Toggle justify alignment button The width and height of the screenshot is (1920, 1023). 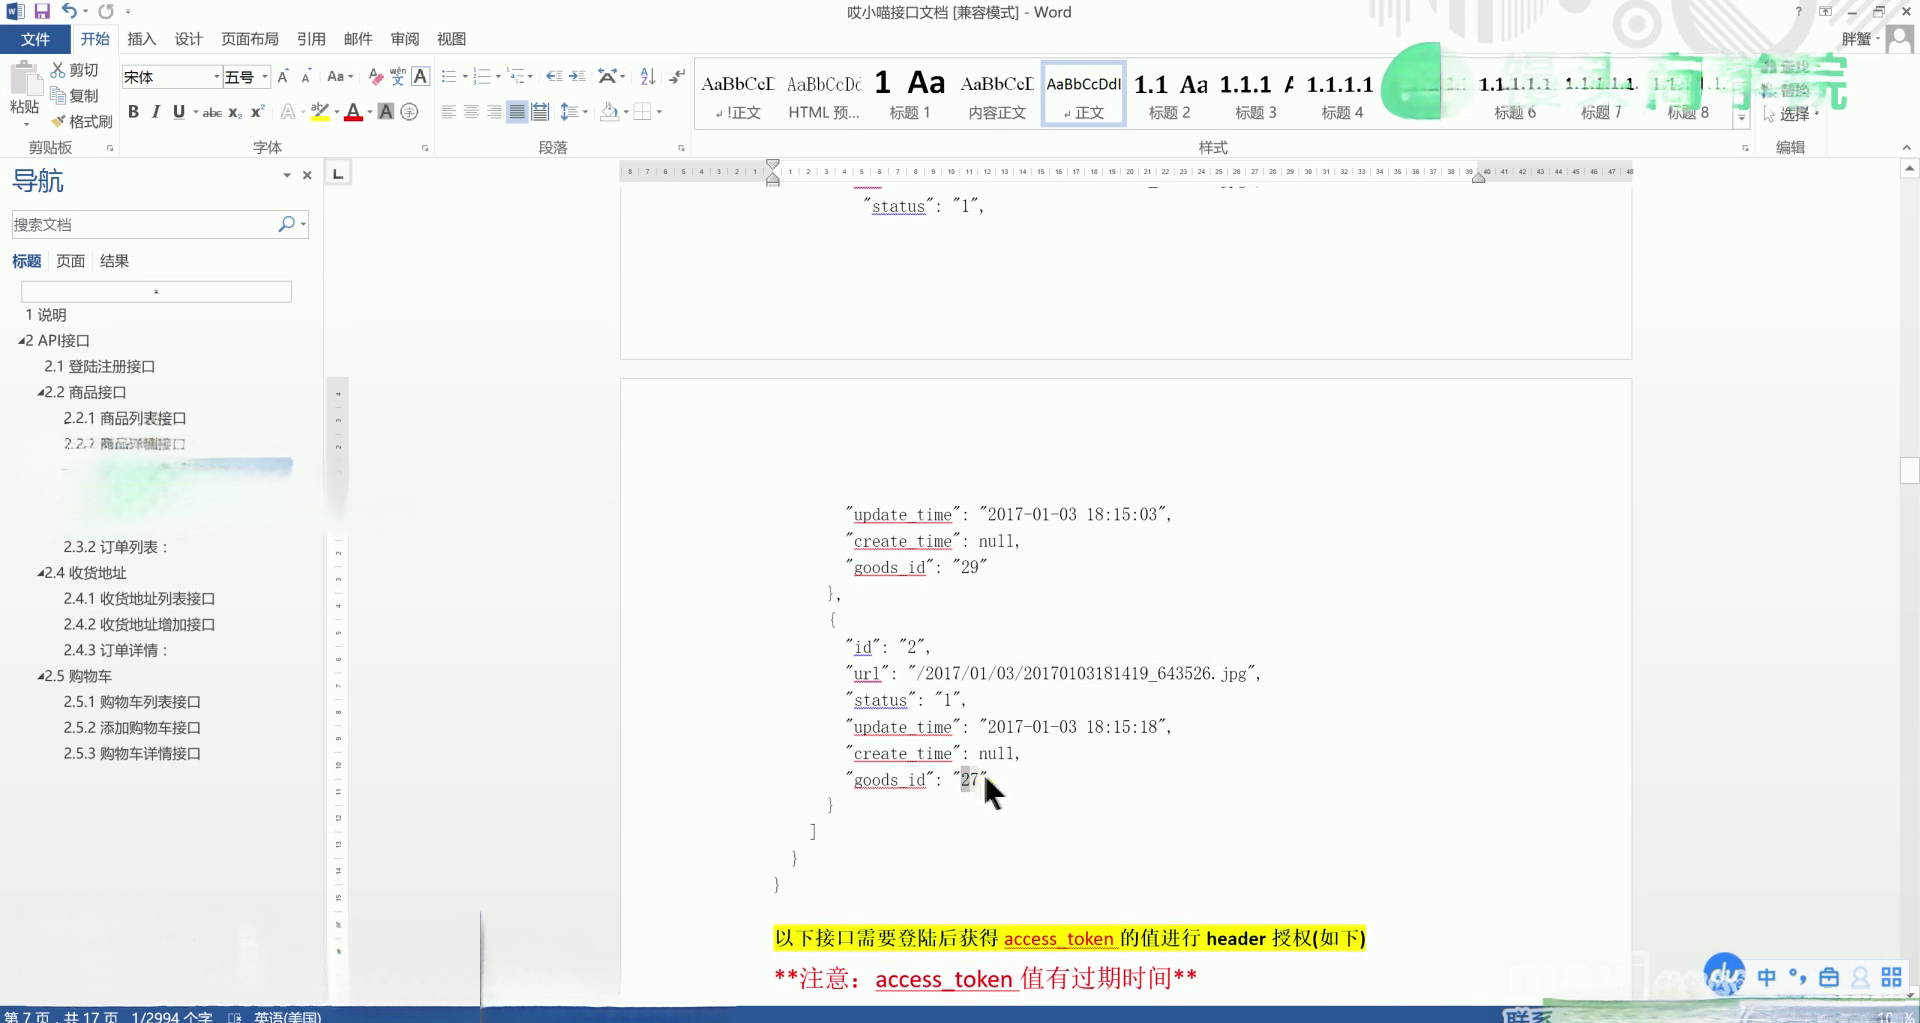coord(517,112)
